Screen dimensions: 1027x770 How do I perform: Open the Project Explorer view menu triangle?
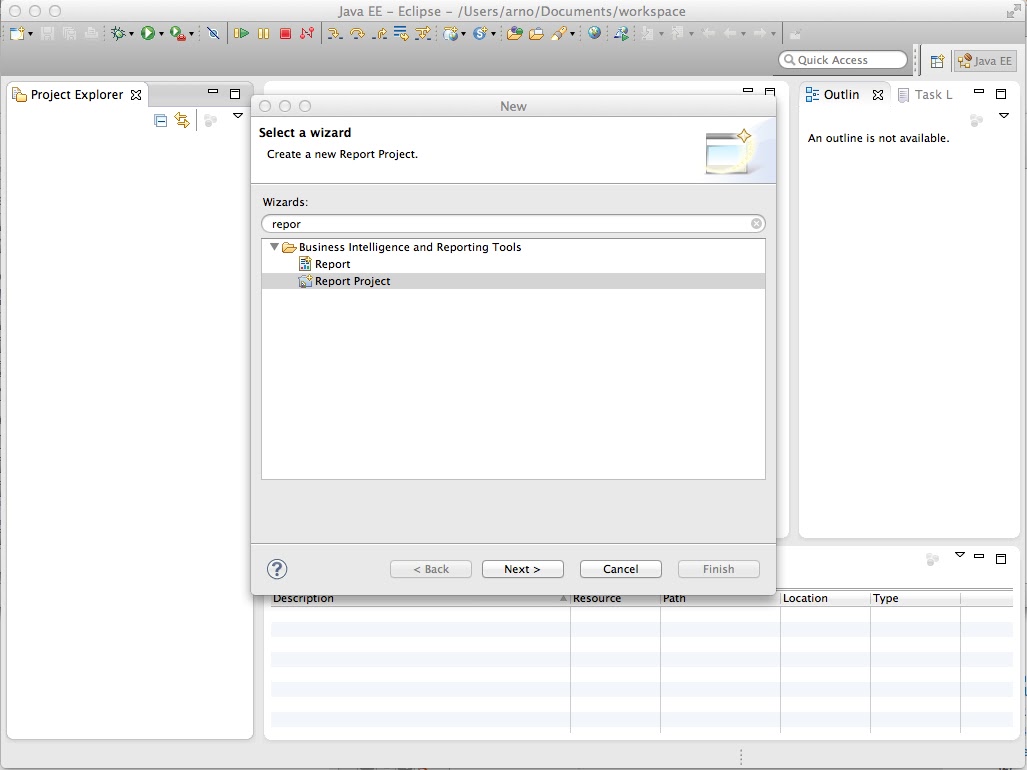coord(238,116)
